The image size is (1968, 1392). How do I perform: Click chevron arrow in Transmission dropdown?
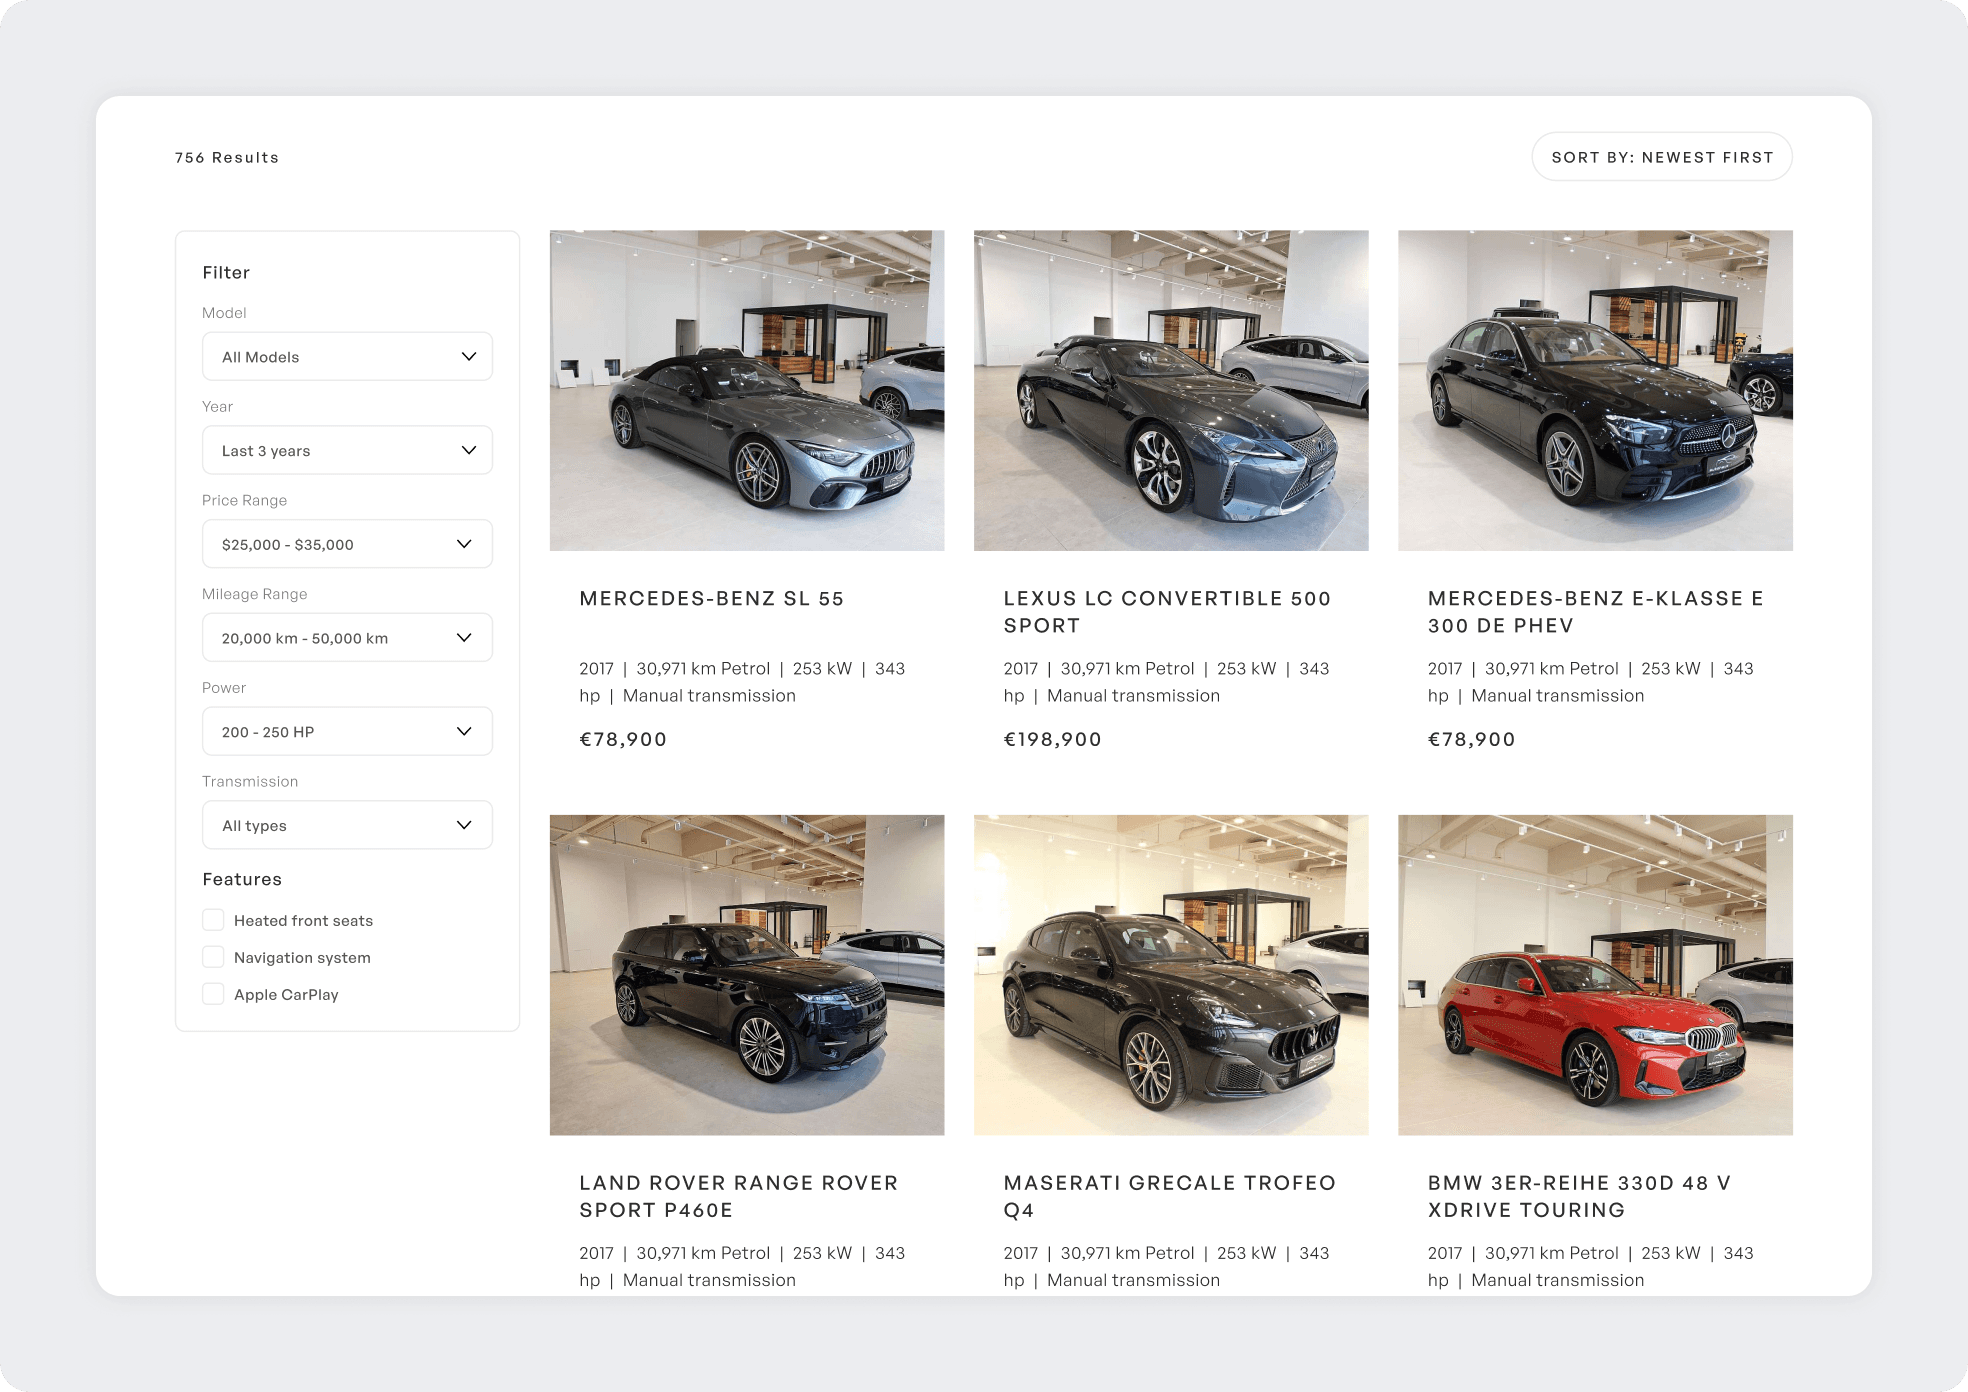(x=464, y=825)
